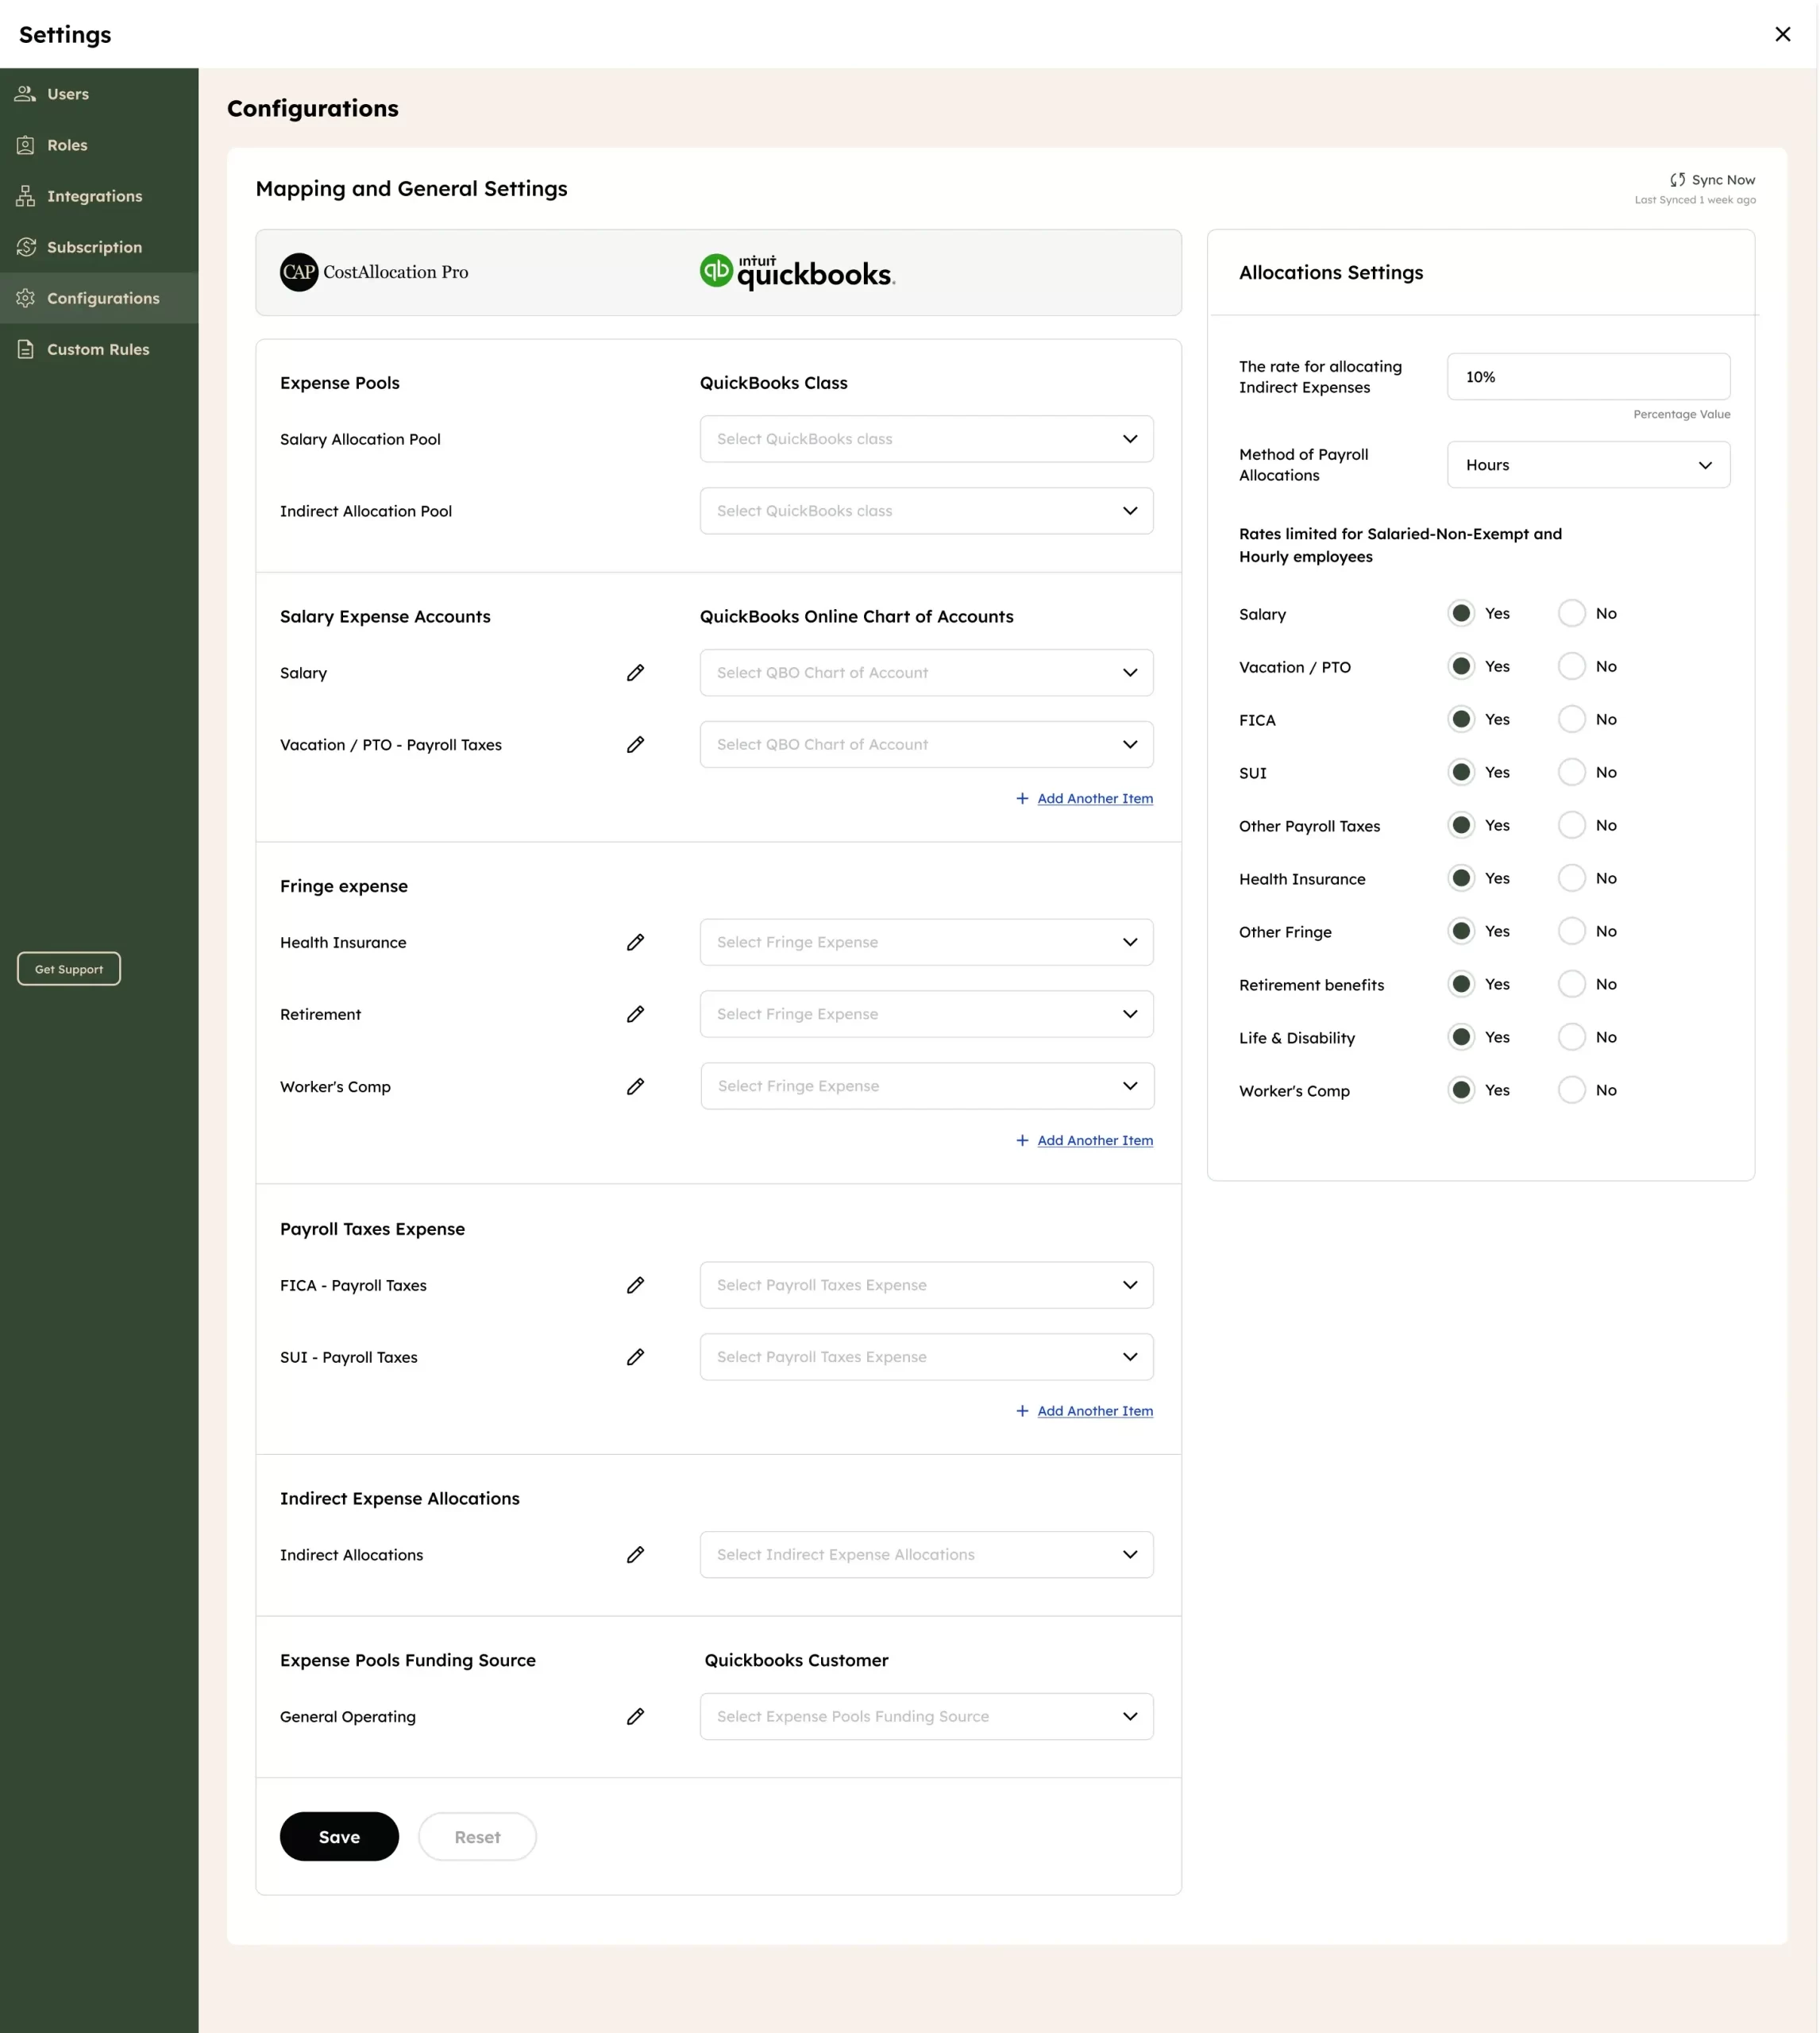Click the Sync Now refresh icon
1820x2033 pixels.
(x=1677, y=180)
